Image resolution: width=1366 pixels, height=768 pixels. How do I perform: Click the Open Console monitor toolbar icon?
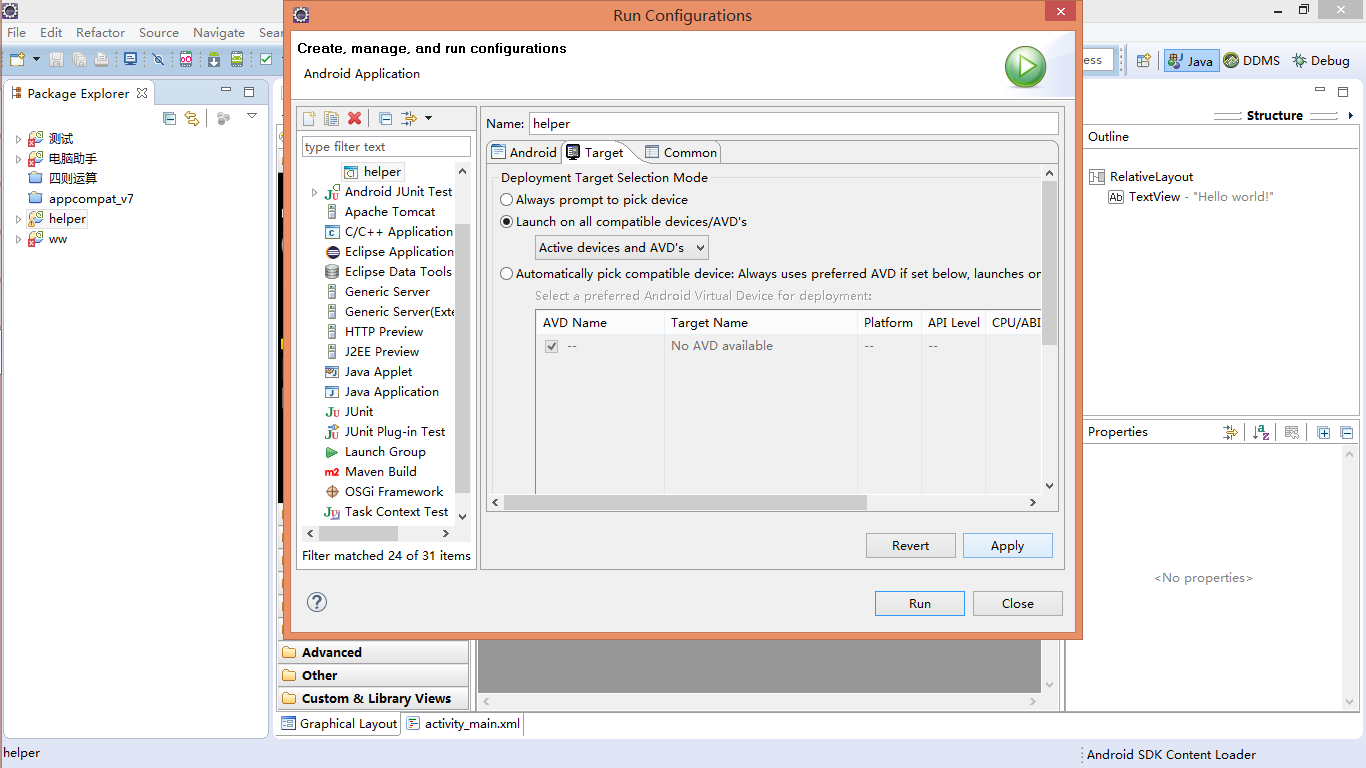pos(130,60)
